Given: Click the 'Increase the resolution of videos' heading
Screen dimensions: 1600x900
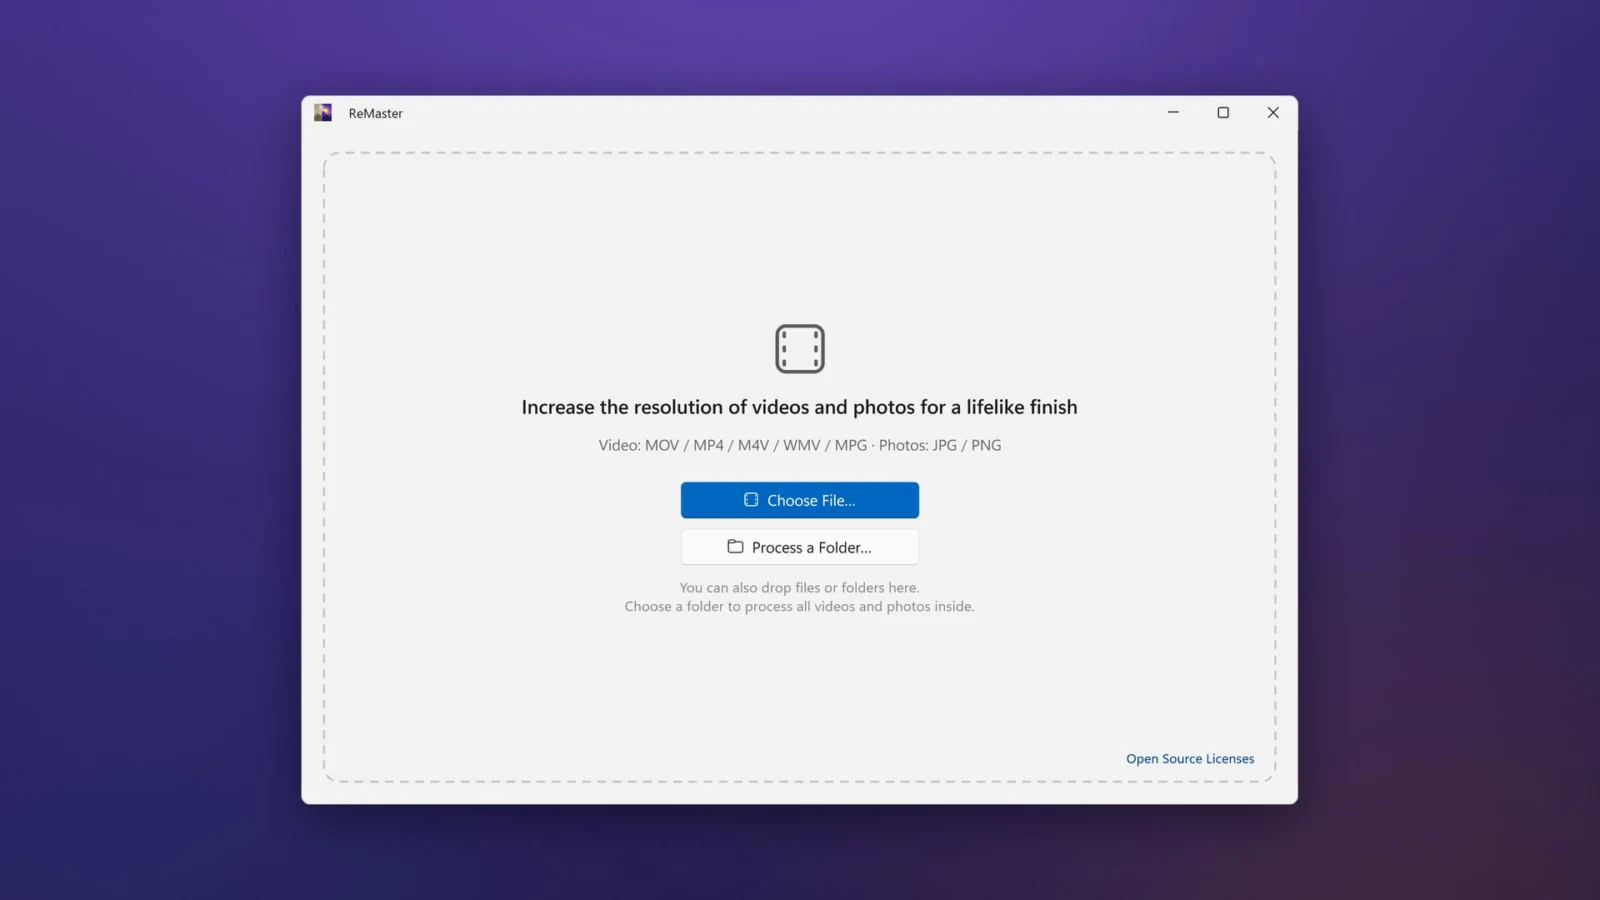Looking at the screenshot, I should coord(799,407).
